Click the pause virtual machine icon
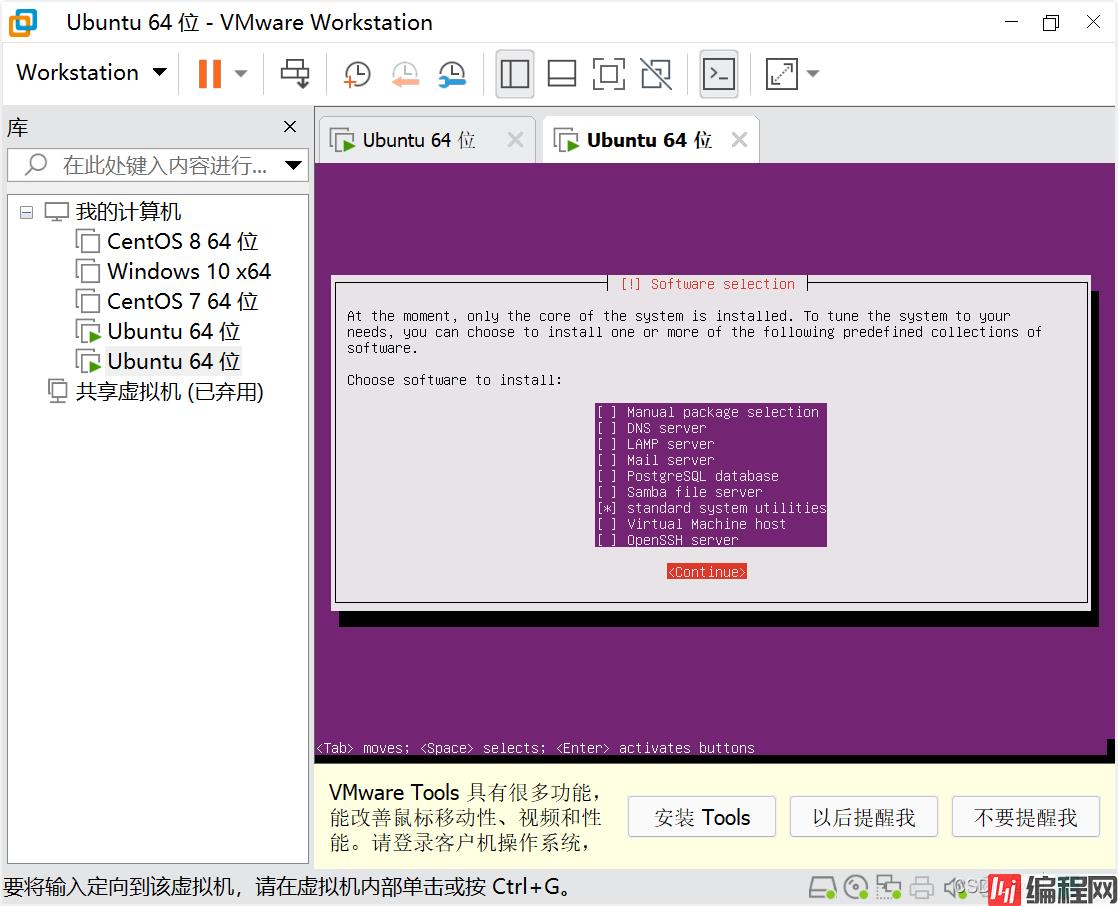This screenshot has width=1118, height=906. pos(210,73)
